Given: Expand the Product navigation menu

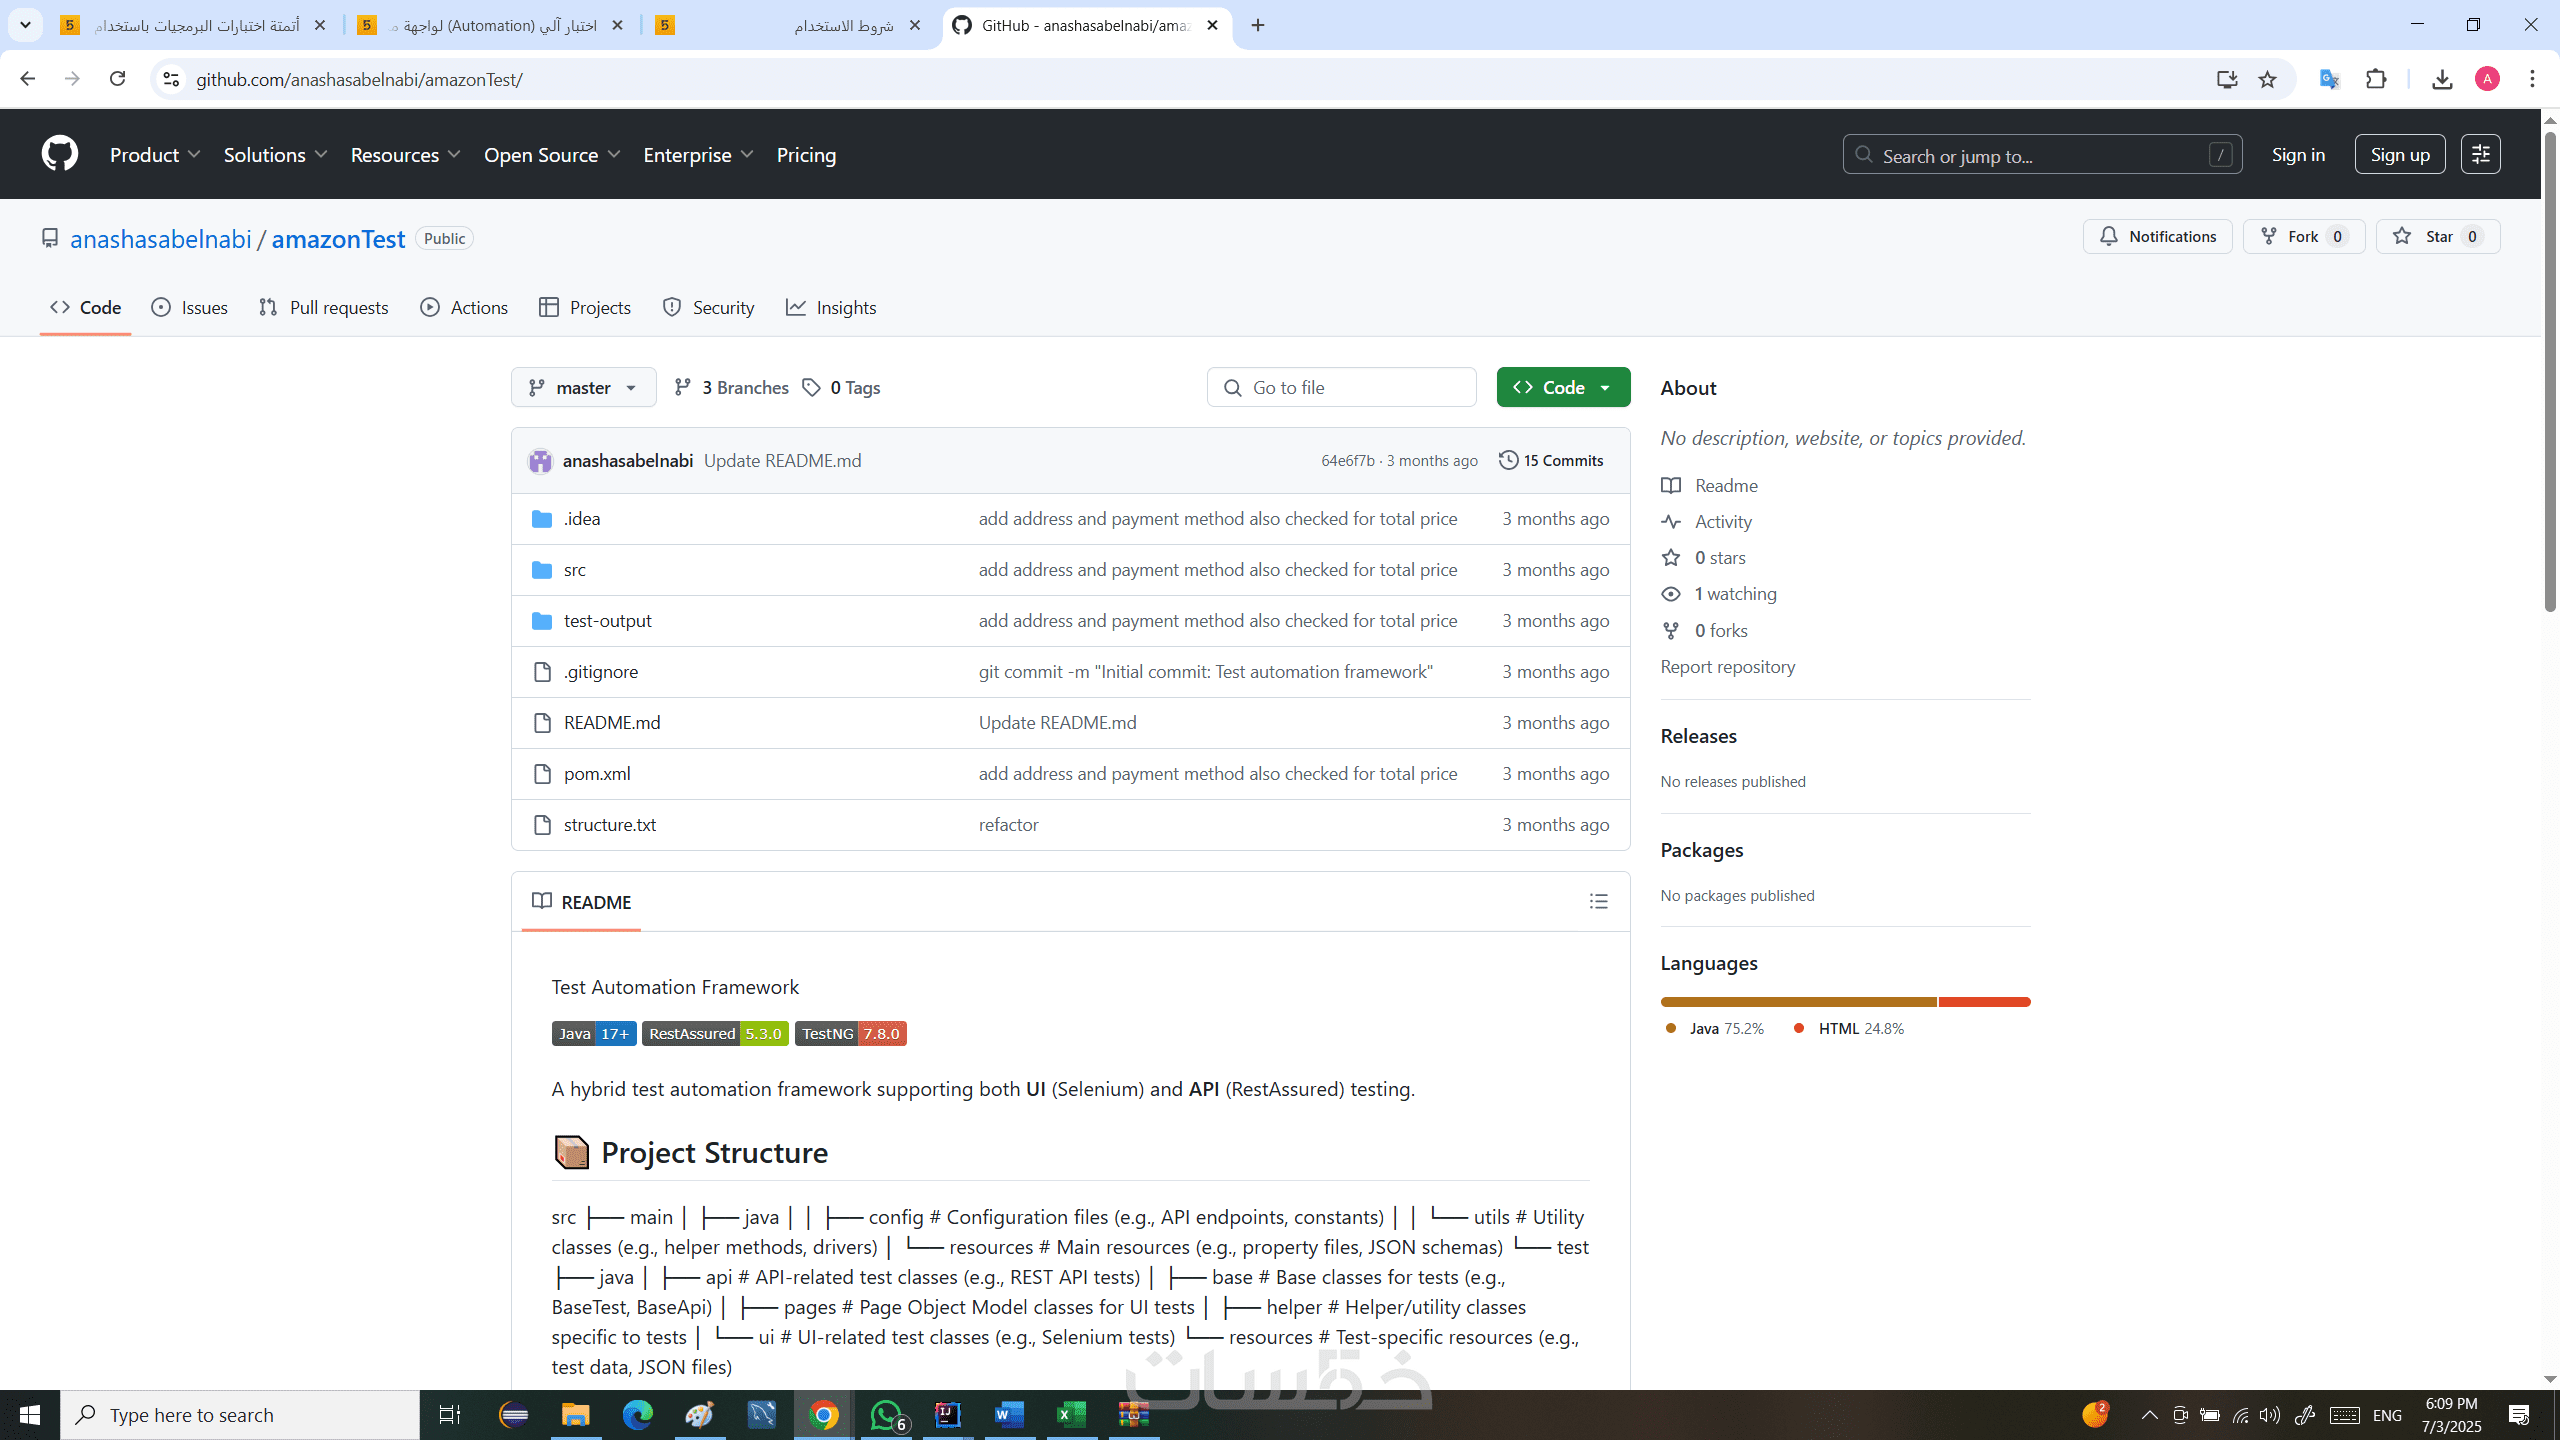Looking at the screenshot, I should (x=155, y=155).
